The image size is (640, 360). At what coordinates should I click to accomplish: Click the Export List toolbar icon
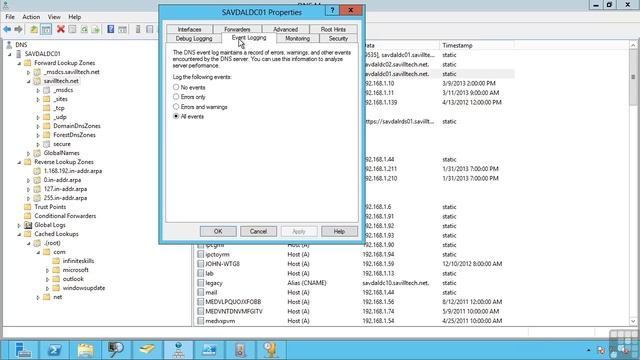95,29
